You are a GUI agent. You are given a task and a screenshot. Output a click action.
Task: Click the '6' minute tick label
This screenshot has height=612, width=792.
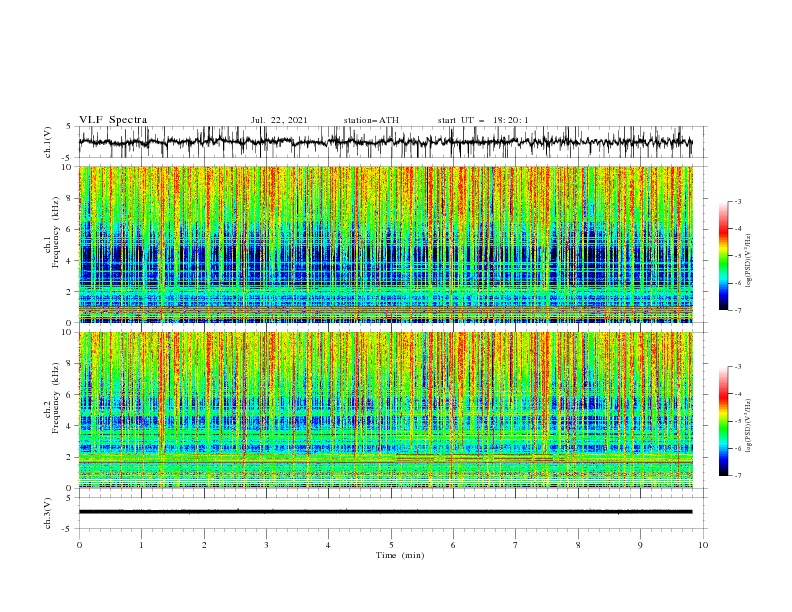[453, 545]
